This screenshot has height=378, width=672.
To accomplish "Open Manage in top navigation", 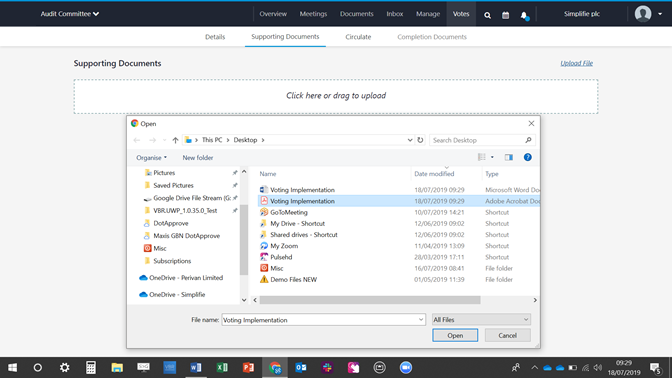I will click(428, 14).
